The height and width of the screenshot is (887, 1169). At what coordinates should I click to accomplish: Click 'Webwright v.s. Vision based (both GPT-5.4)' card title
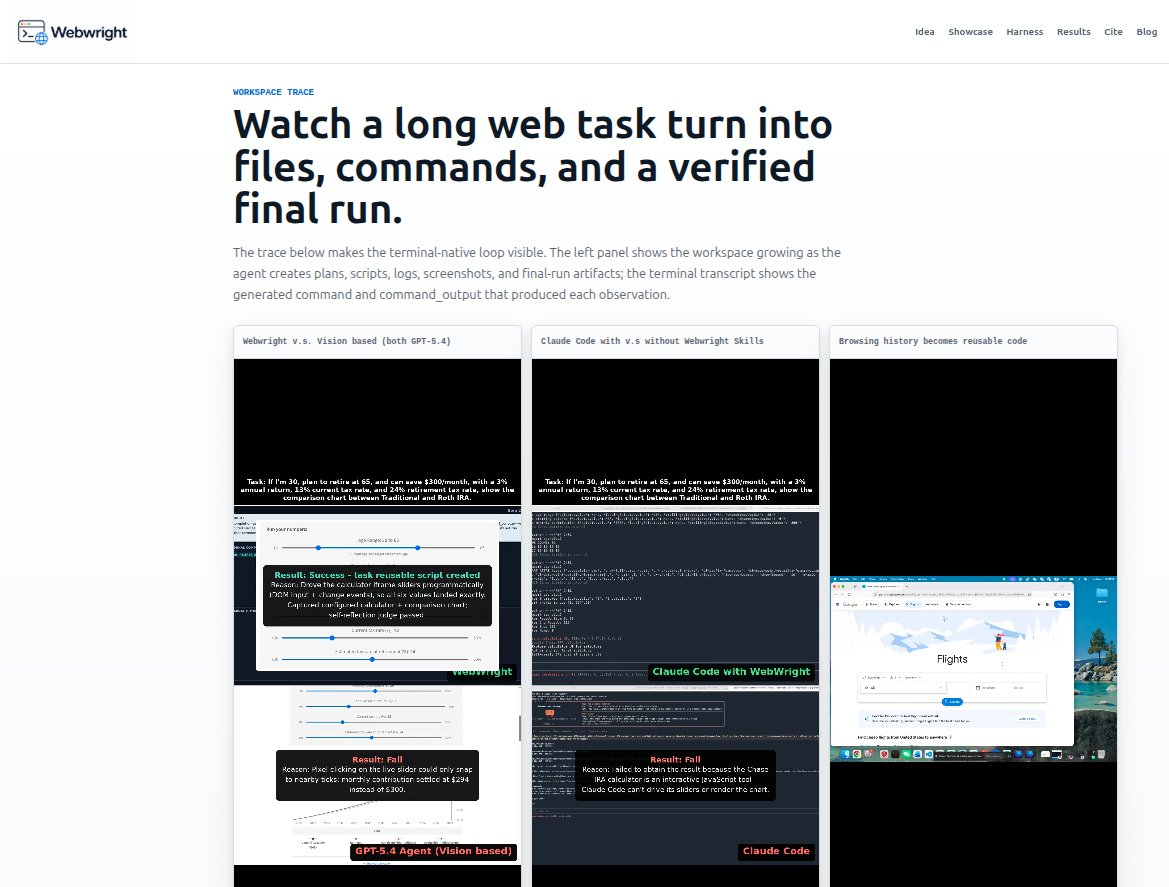point(347,341)
